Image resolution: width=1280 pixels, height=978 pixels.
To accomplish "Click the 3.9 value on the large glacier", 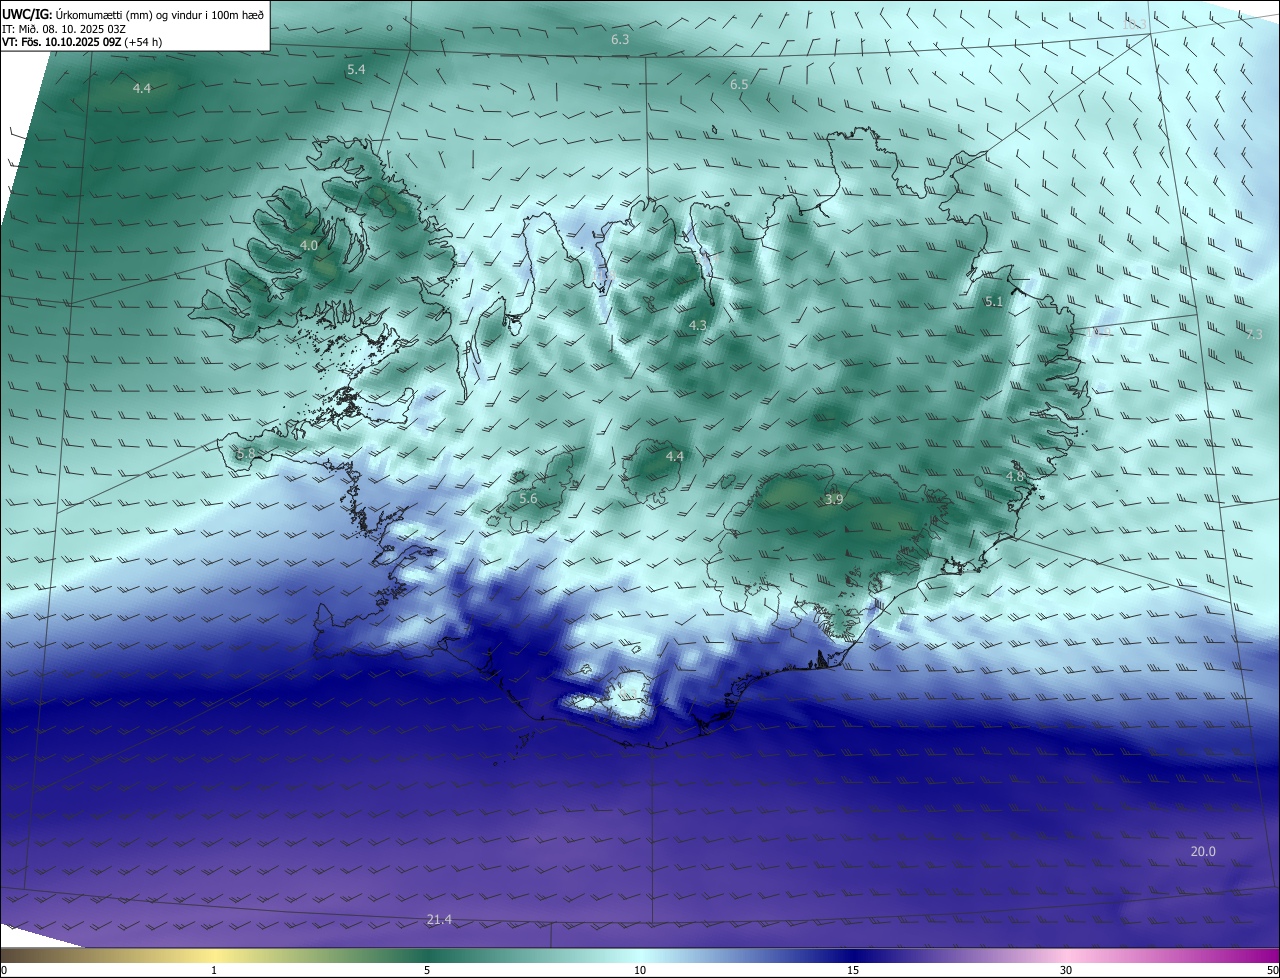I will tap(834, 499).
